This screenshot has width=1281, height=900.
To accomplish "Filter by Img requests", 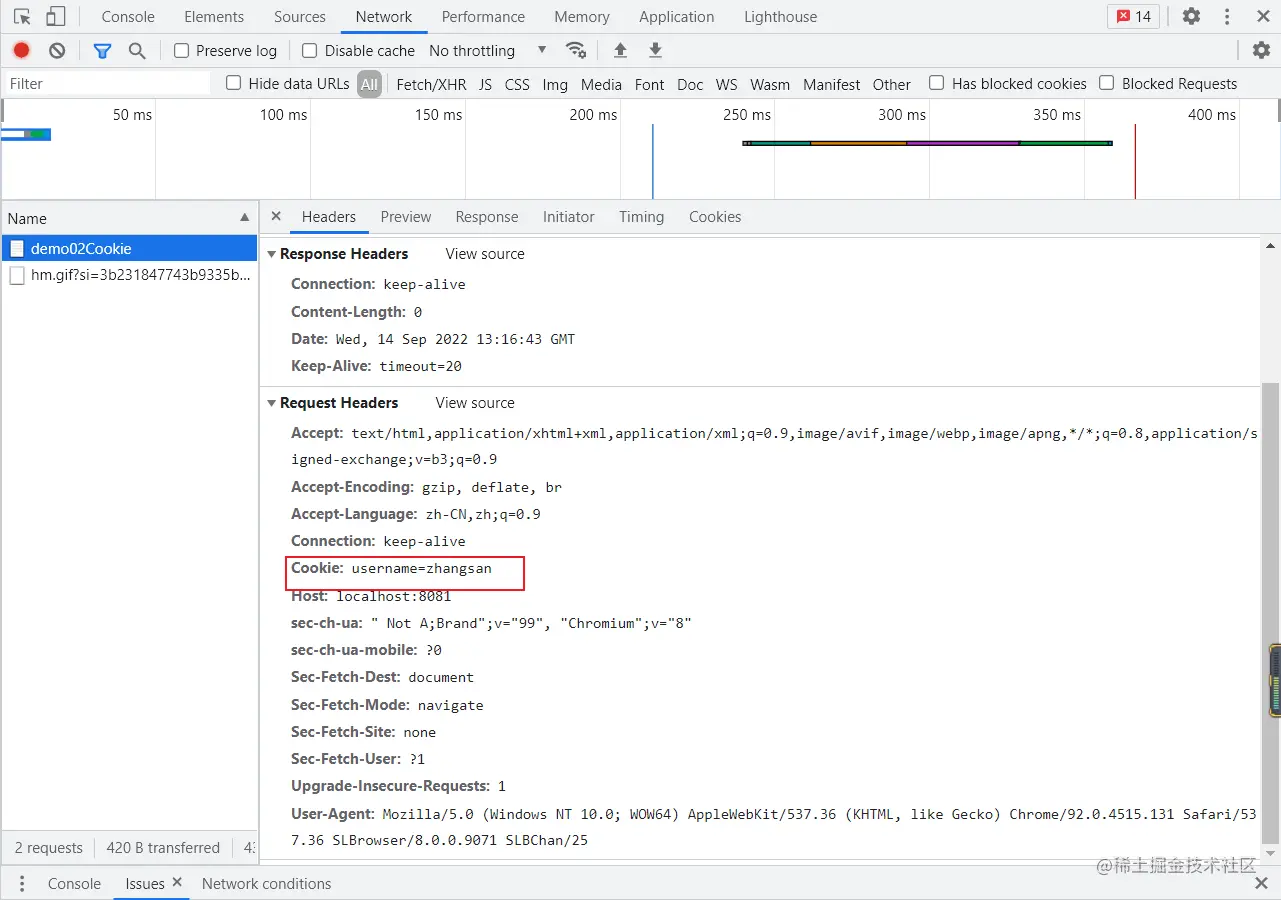I will pyautogui.click(x=555, y=84).
